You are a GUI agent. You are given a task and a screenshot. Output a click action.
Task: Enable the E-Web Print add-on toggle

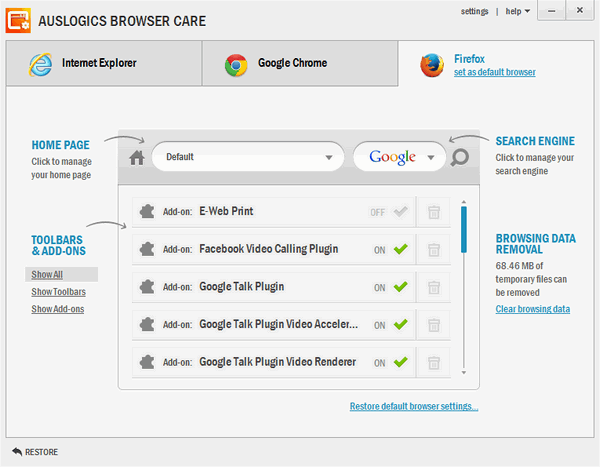point(401,211)
